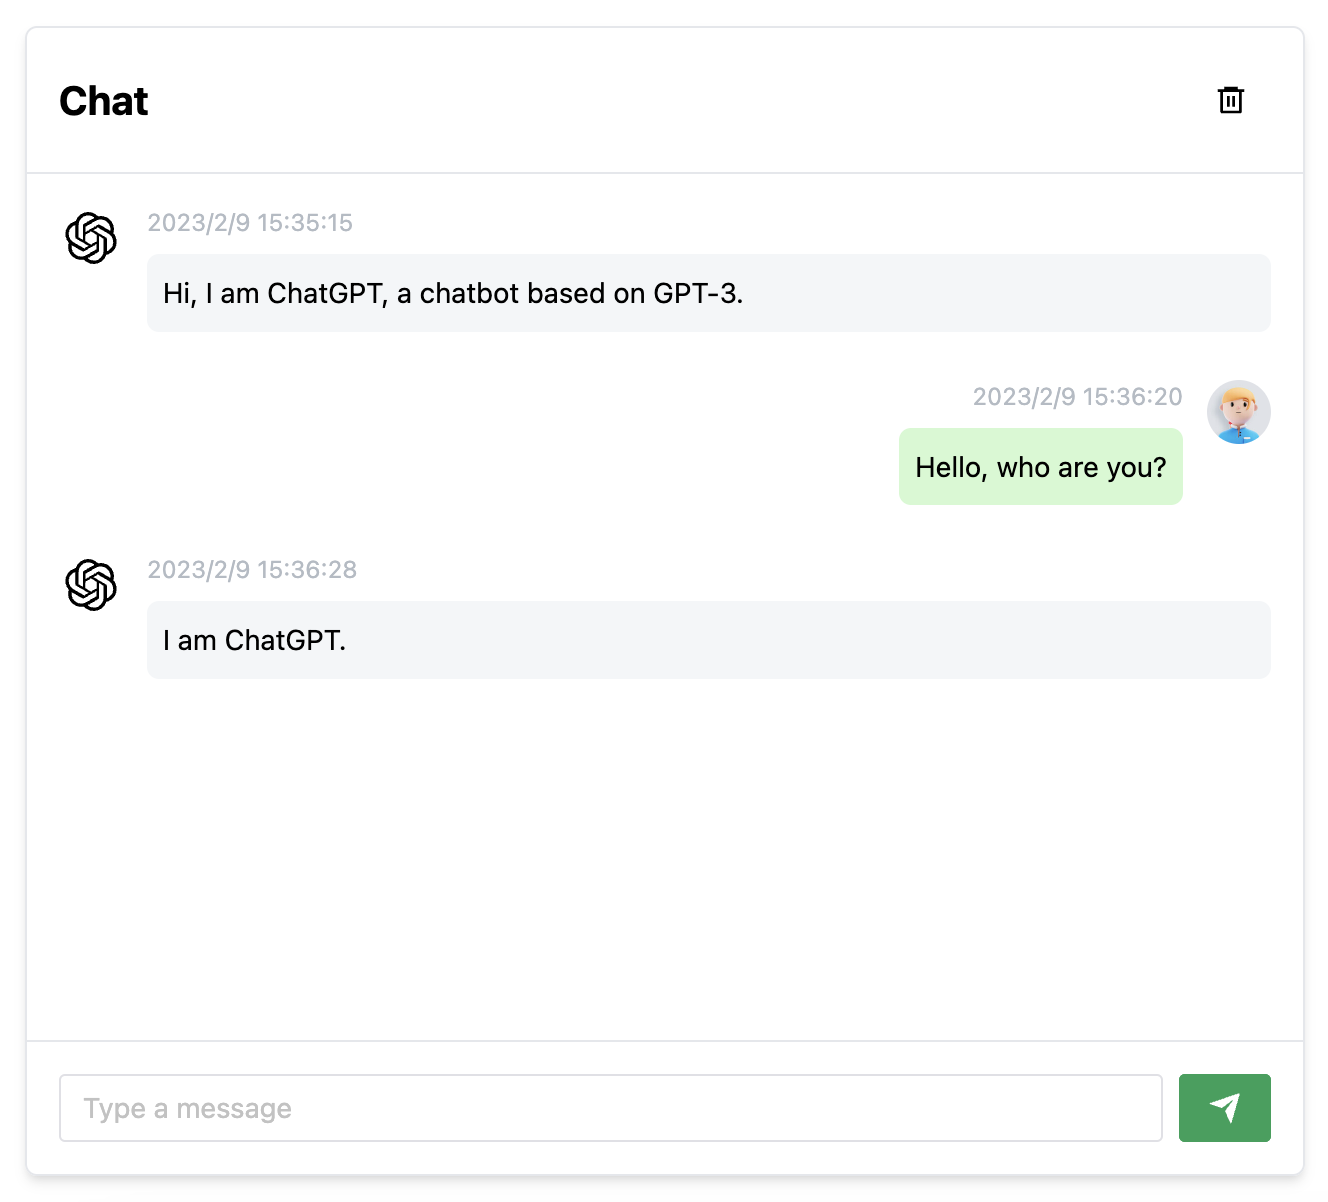Viewport: 1328px width, 1202px height.
Task: Click the word "chatbot" in the first message
Action: point(469,294)
